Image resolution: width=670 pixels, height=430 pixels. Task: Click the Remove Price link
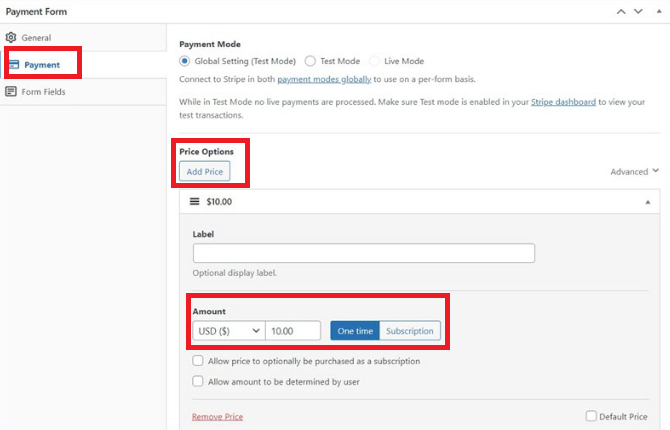pyautogui.click(x=217, y=417)
